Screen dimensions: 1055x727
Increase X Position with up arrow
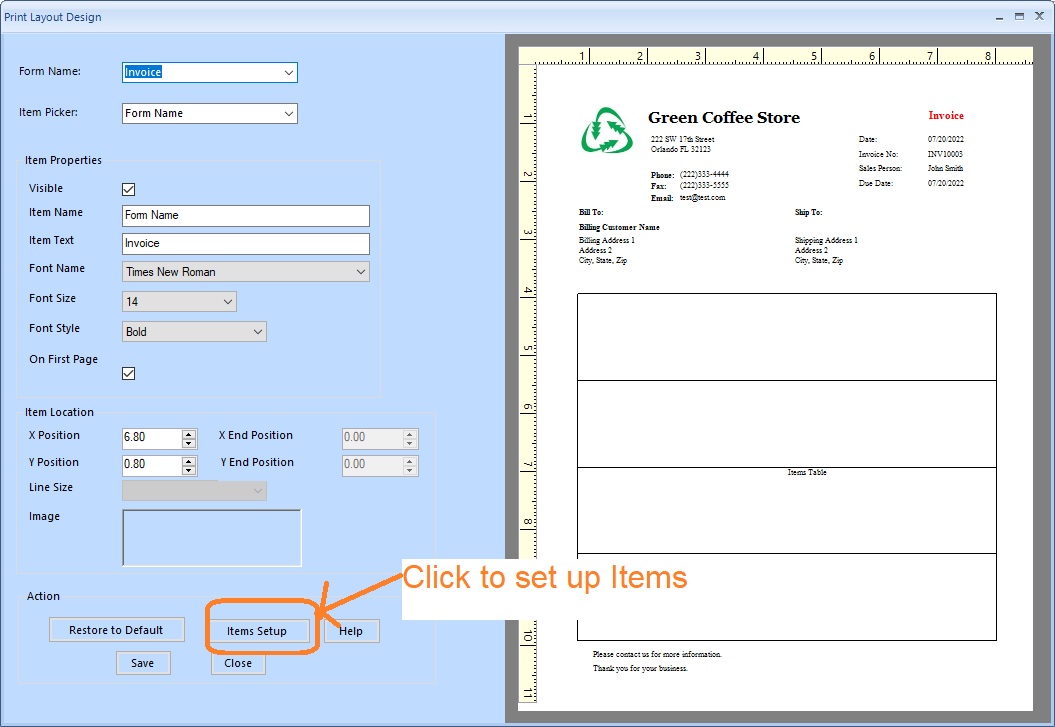pyautogui.click(x=189, y=433)
